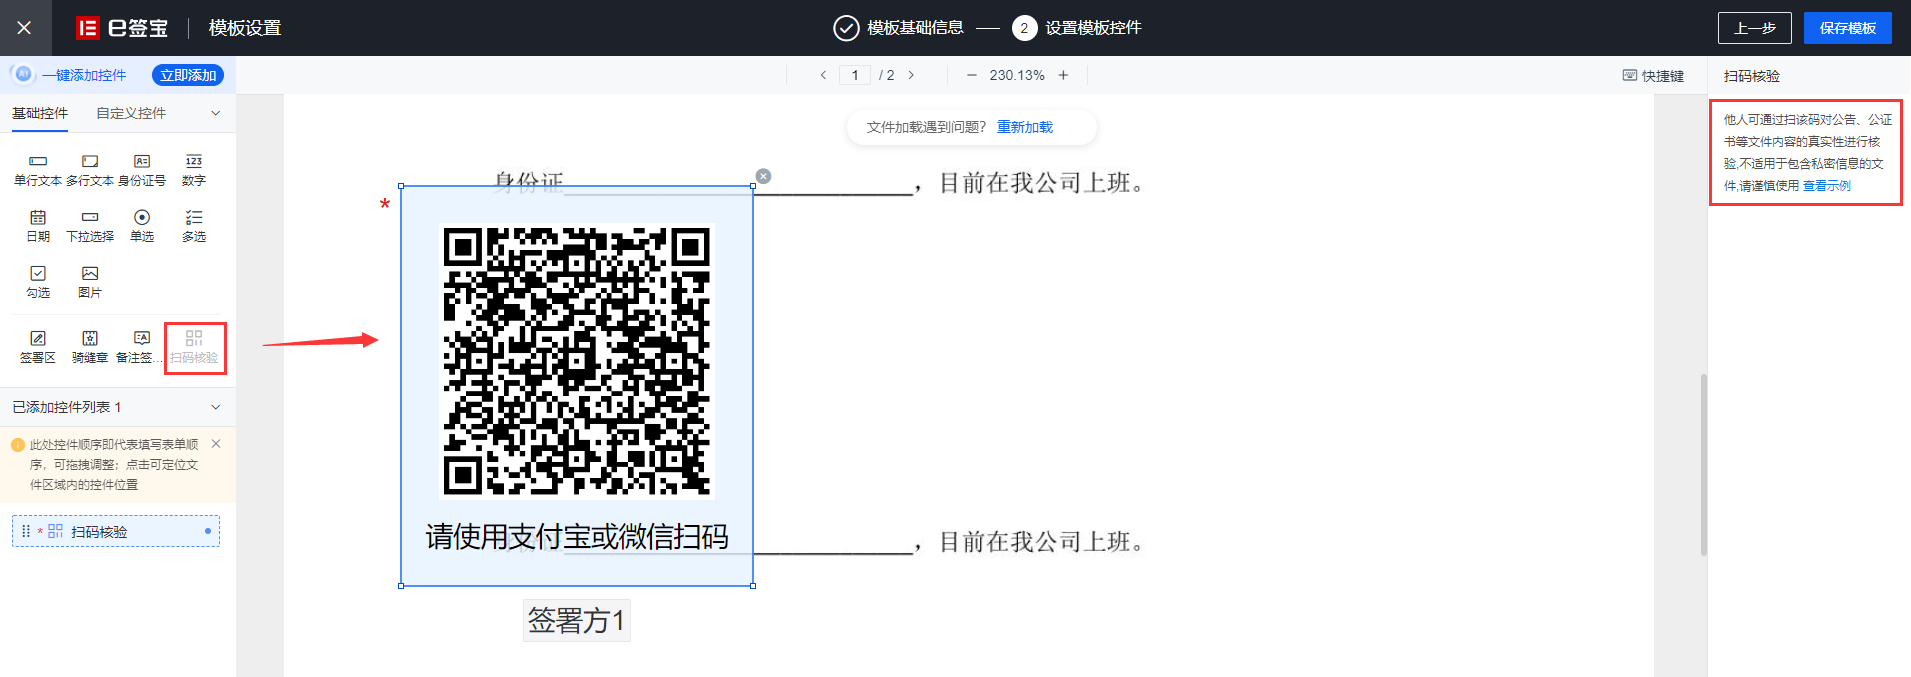Select 扫码核验 in the added controls list
The image size is (1911, 677).
116,531
